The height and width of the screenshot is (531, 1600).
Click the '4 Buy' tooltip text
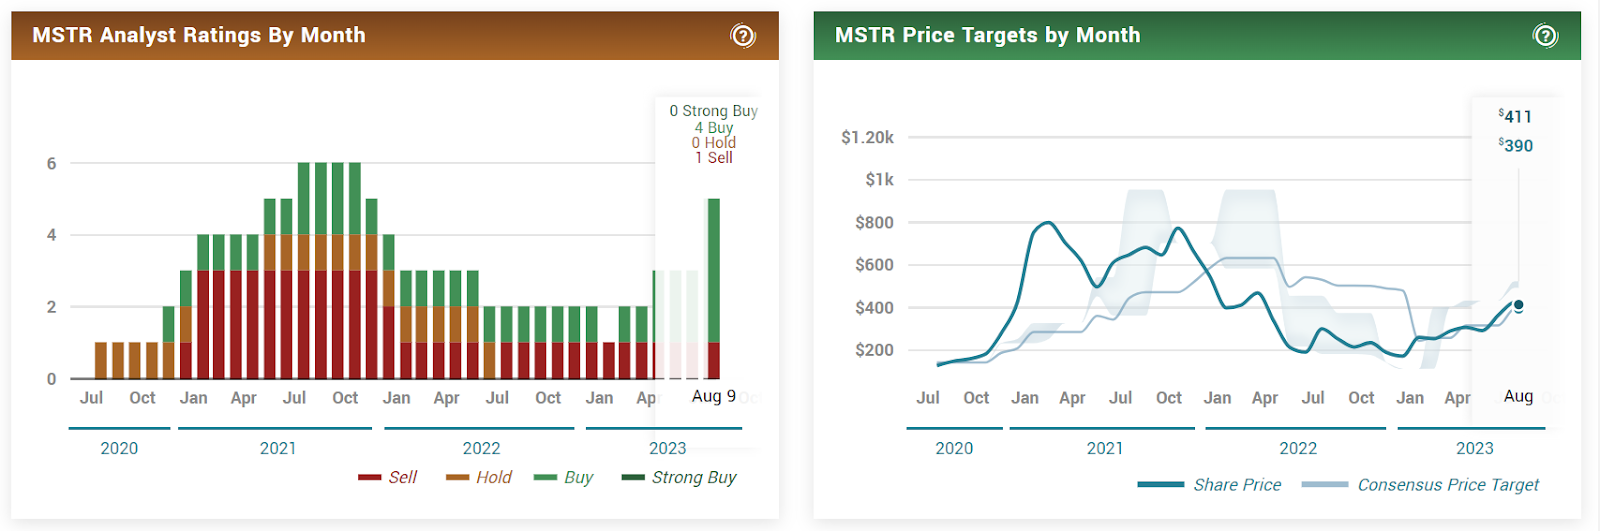click(714, 127)
